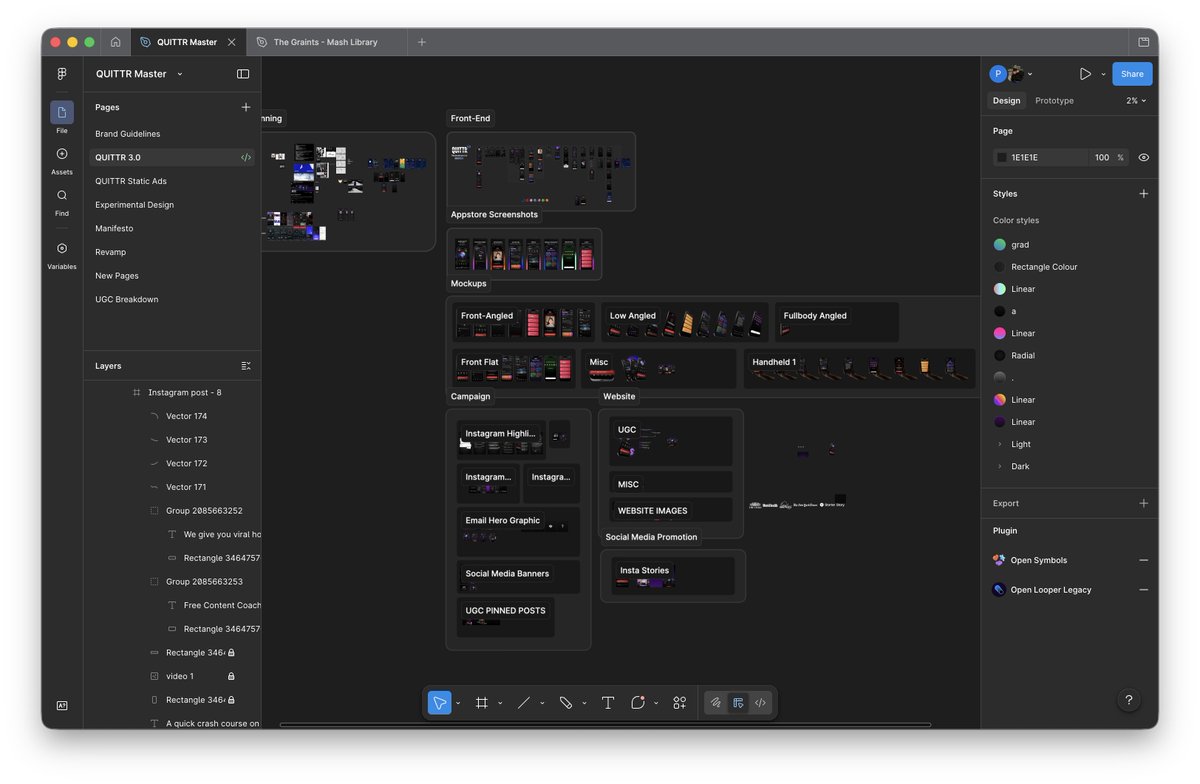Image resolution: width=1200 pixels, height=784 pixels.
Task: Open the Move tool options chevron
Action: click(x=458, y=703)
